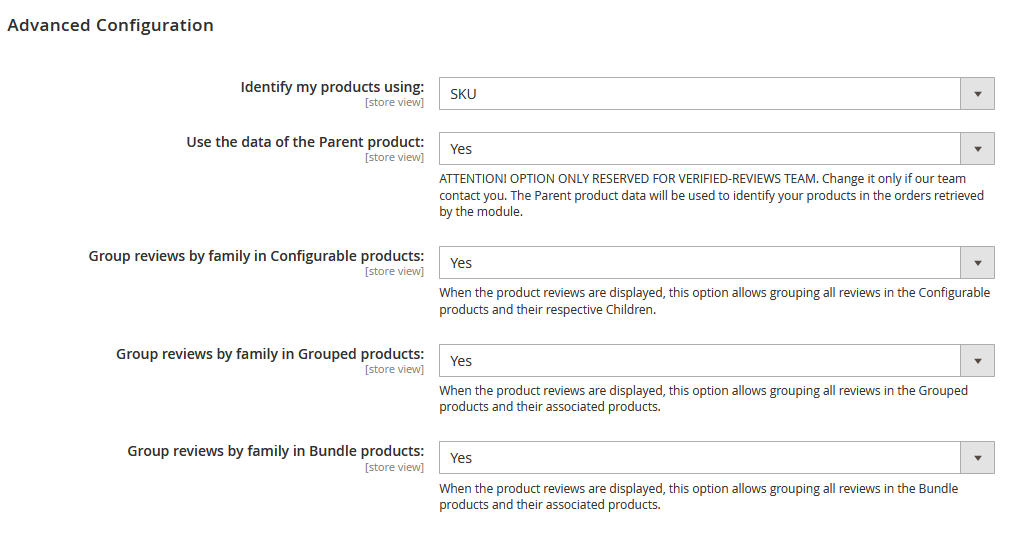
Task: Click the arrow icon of the SKU dropdown
Action: (x=977, y=94)
